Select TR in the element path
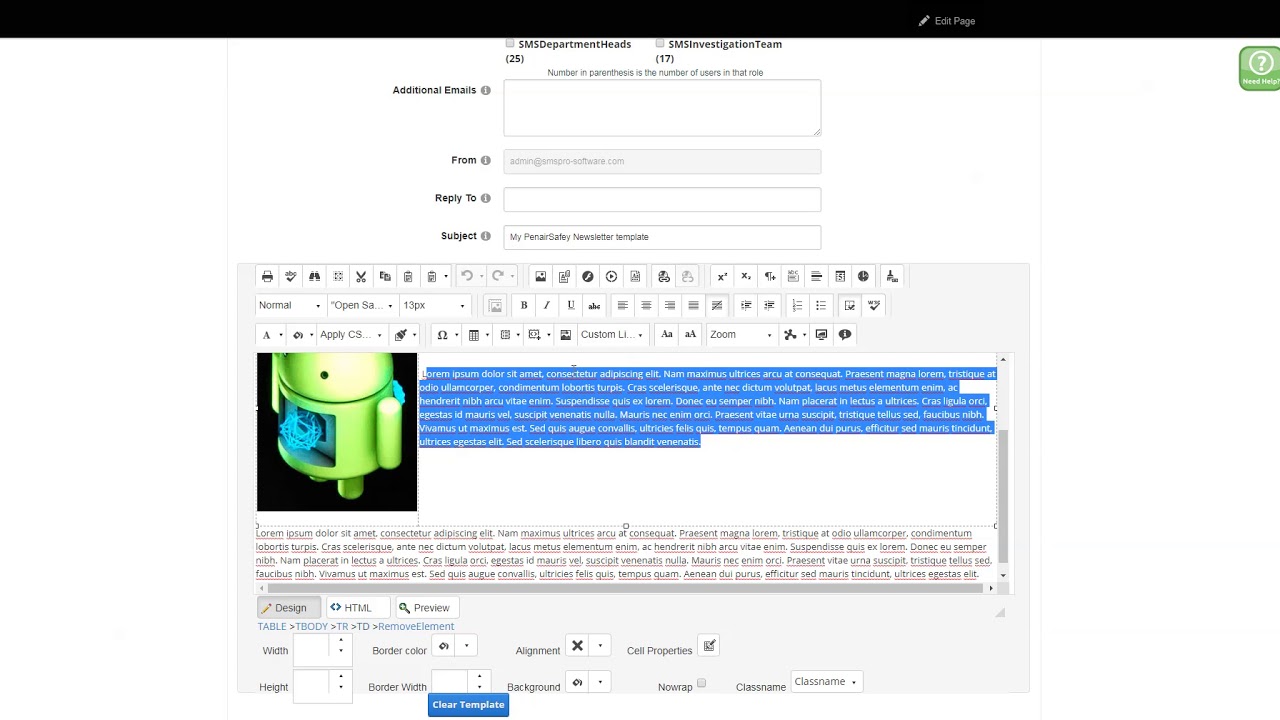Viewport: 1280px width, 720px height. pyautogui.click(x=343, y=626)
